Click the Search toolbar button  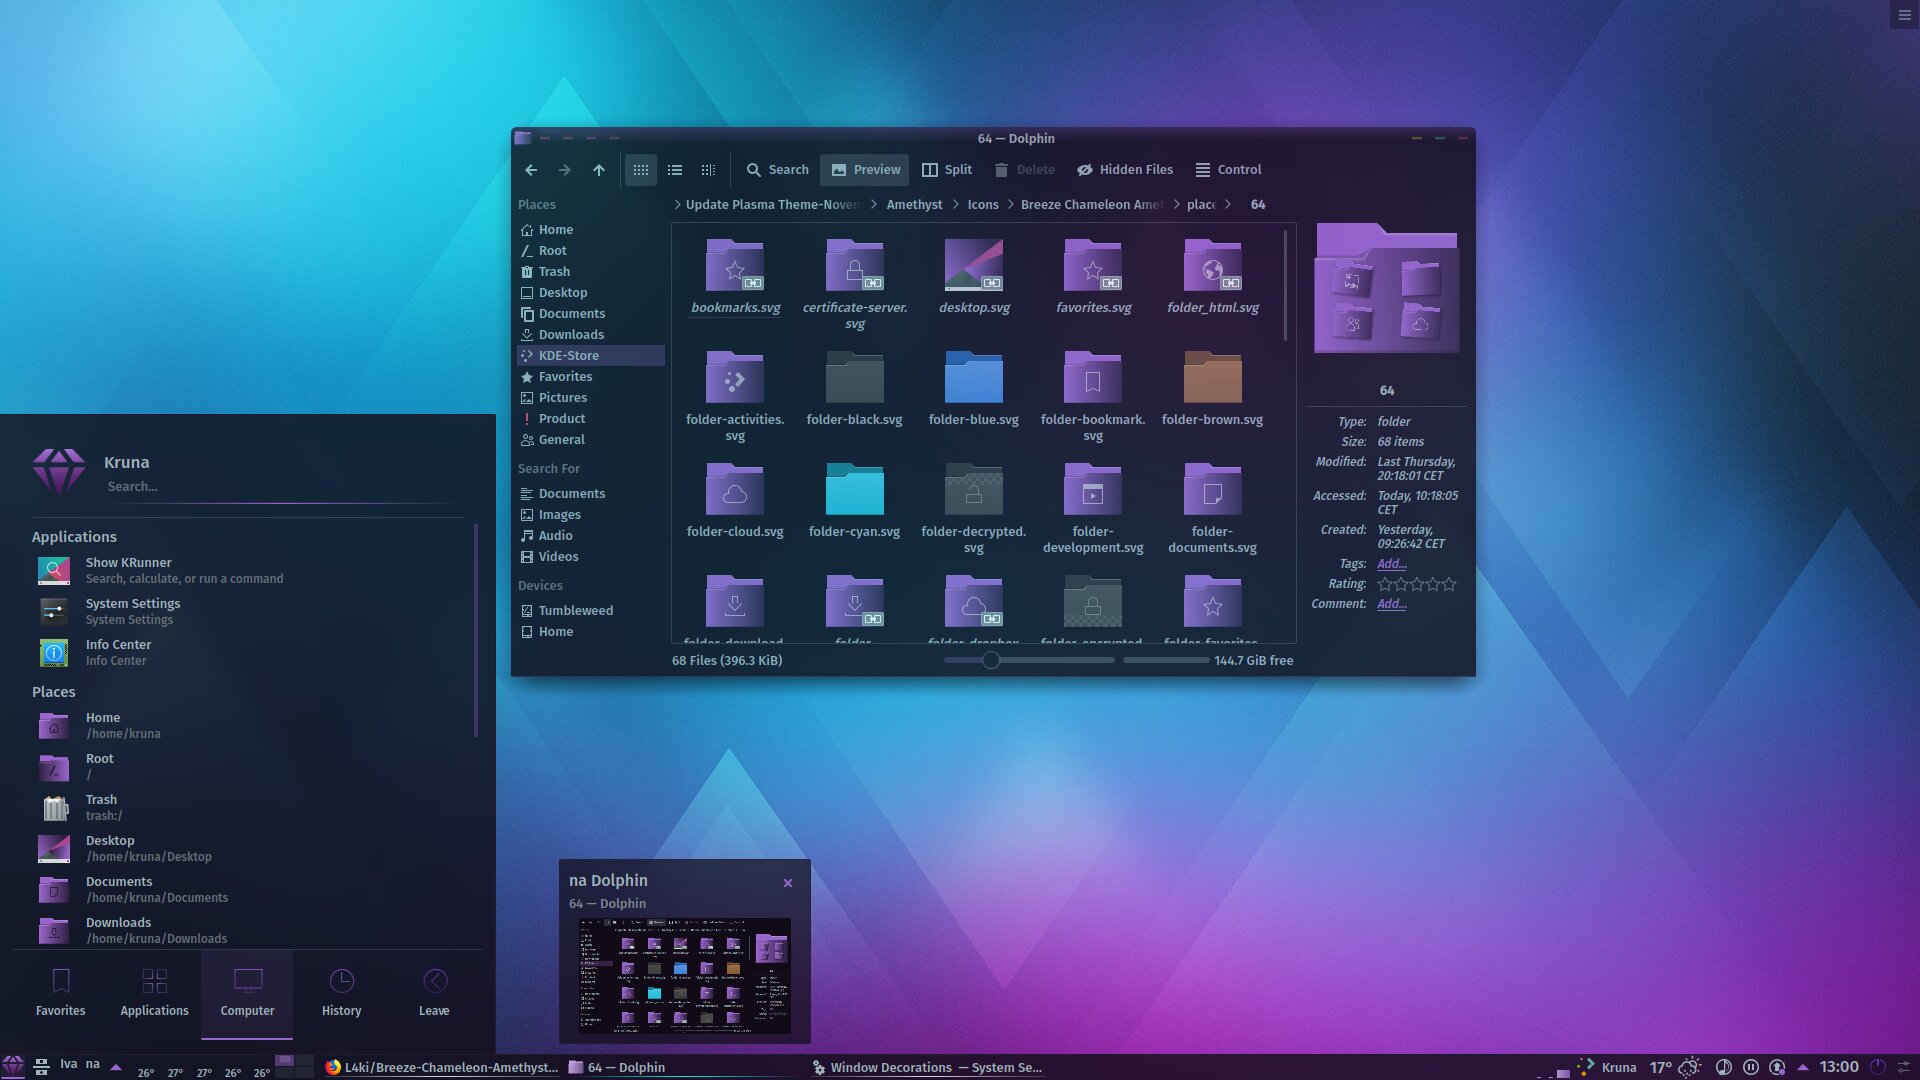777,169
